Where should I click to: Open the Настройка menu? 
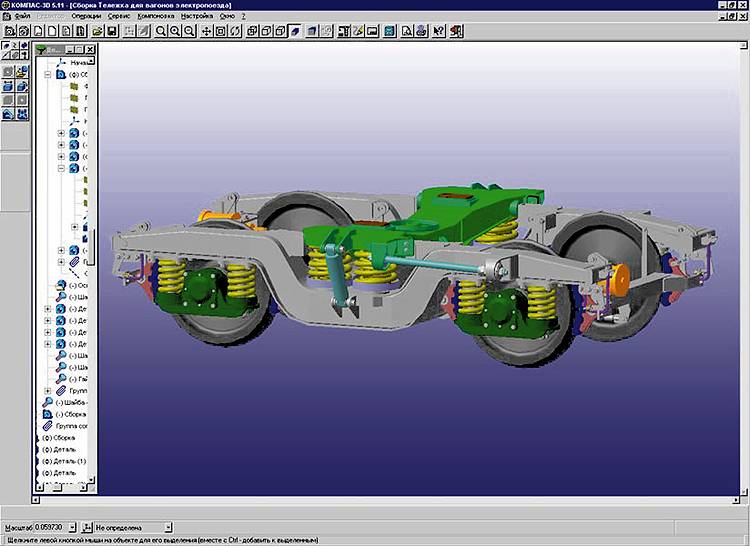click(x=197, y=16)
